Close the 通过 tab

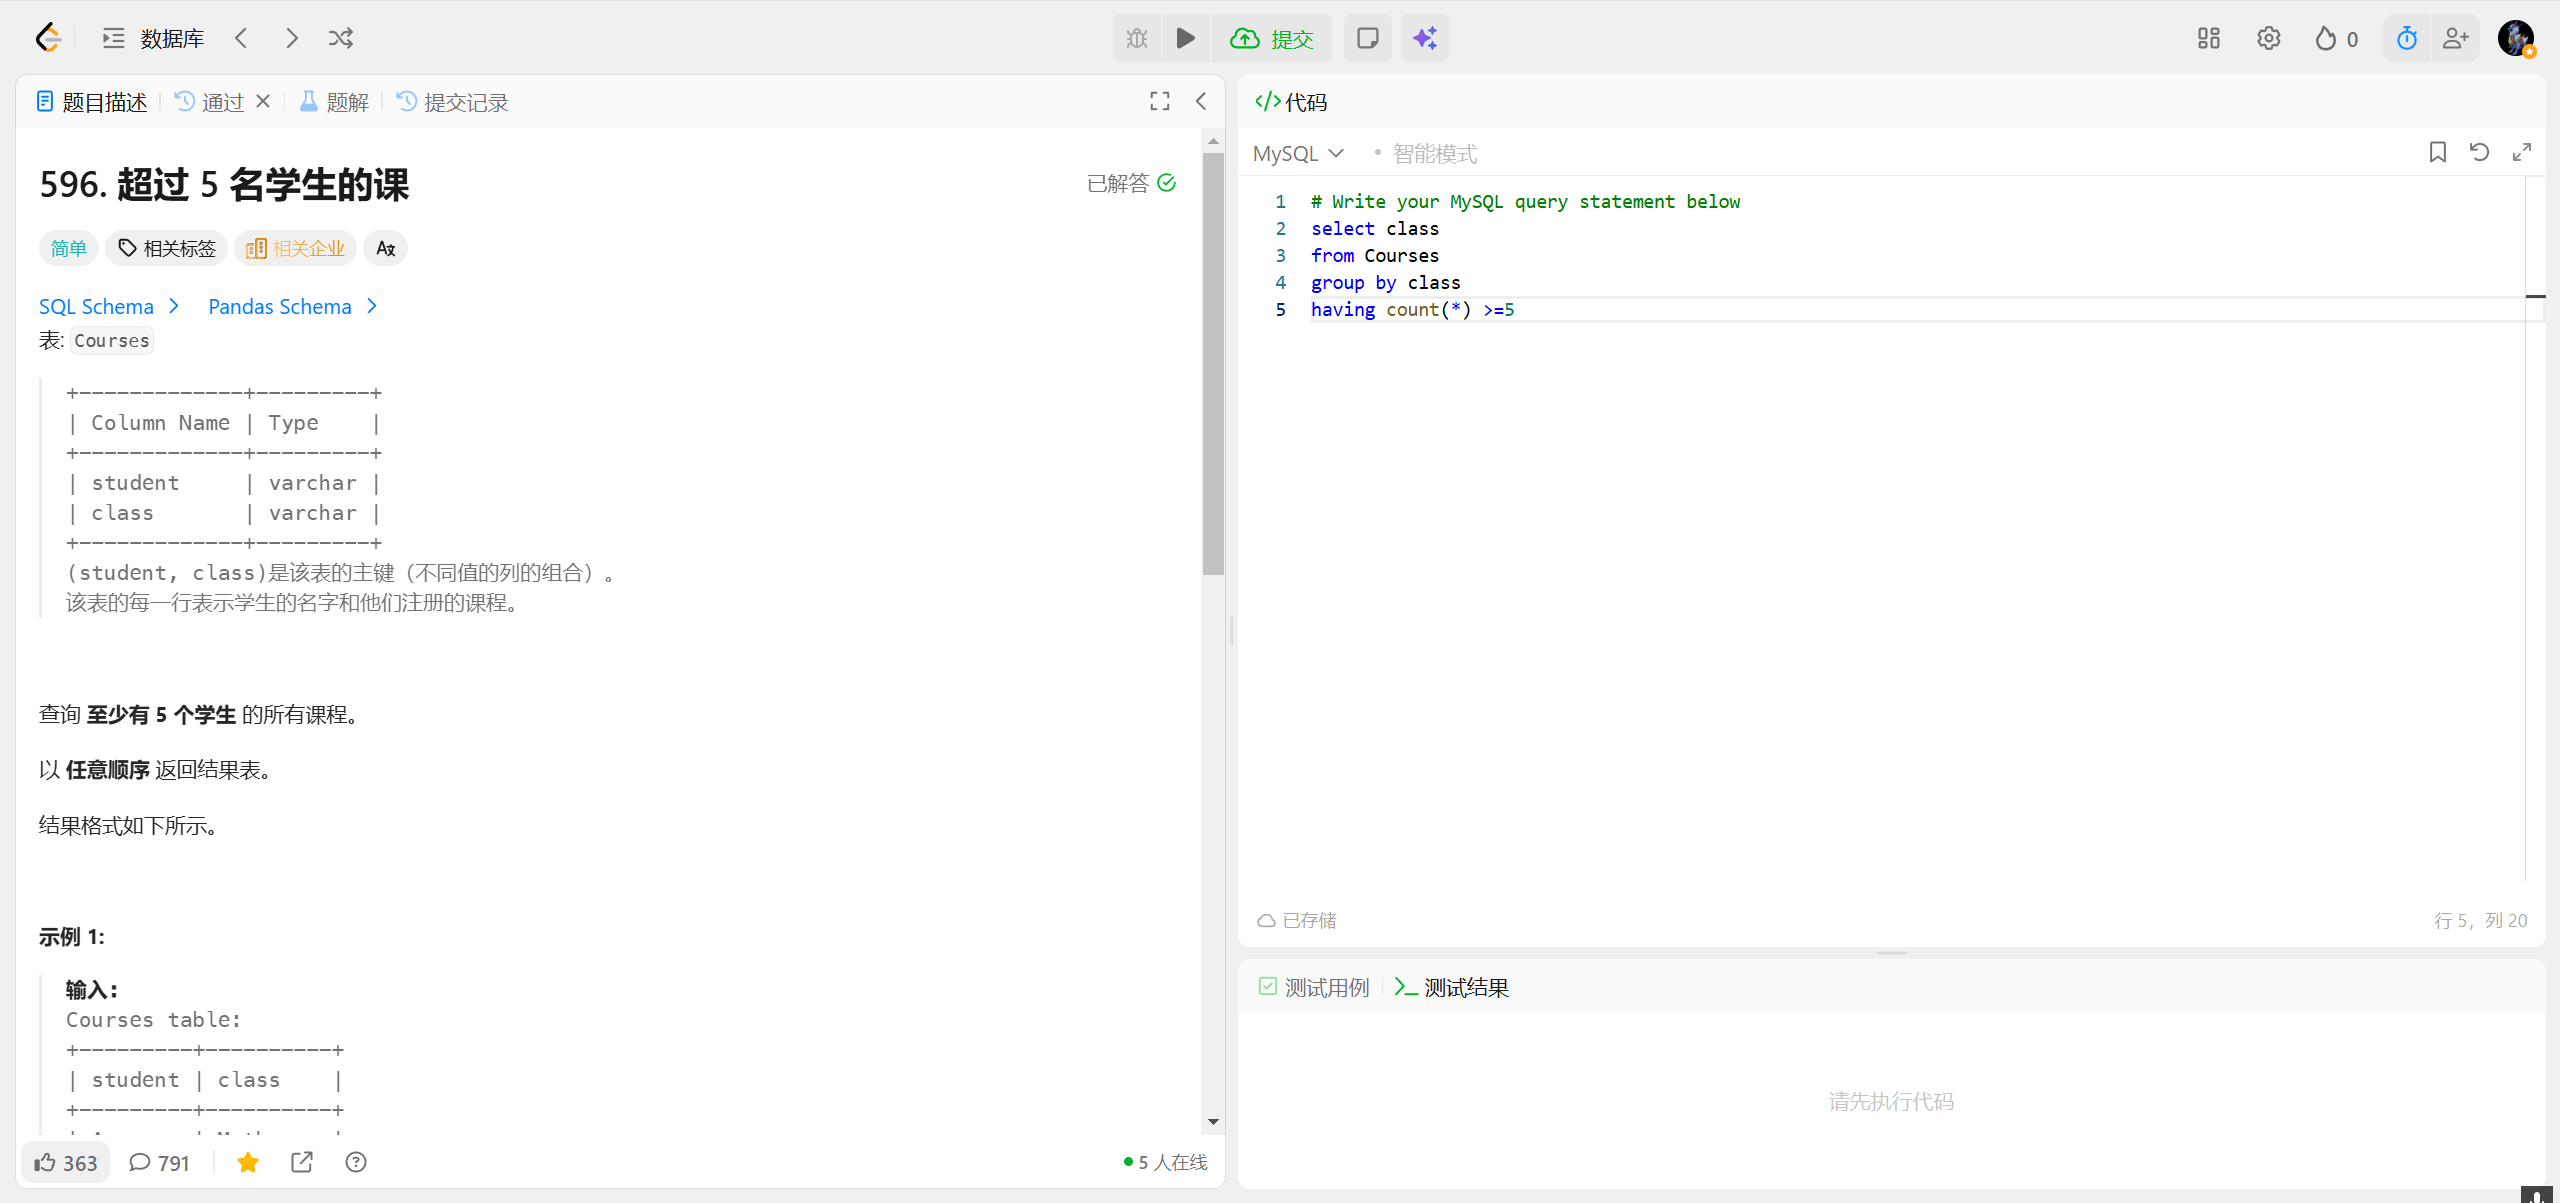click(263, 101)
